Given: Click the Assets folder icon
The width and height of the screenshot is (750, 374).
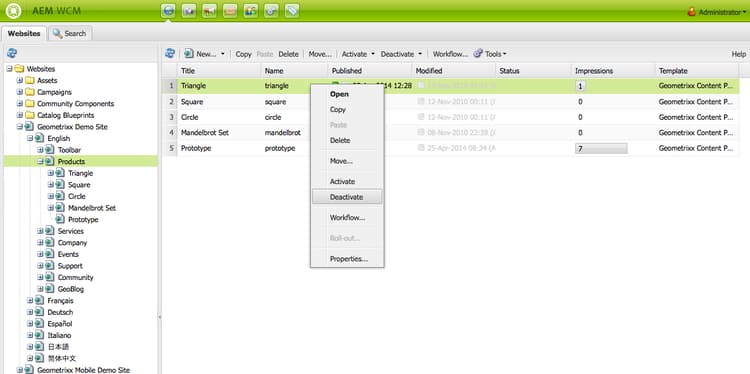Looking at the screenshot, I should [x=30, y=80].
